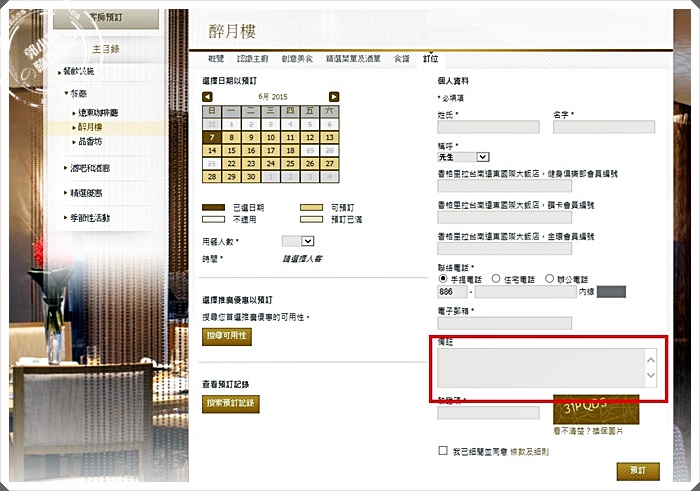Click the 搜尋可用性 button
This screenshot has height=491, width=700.
point(228,336)
